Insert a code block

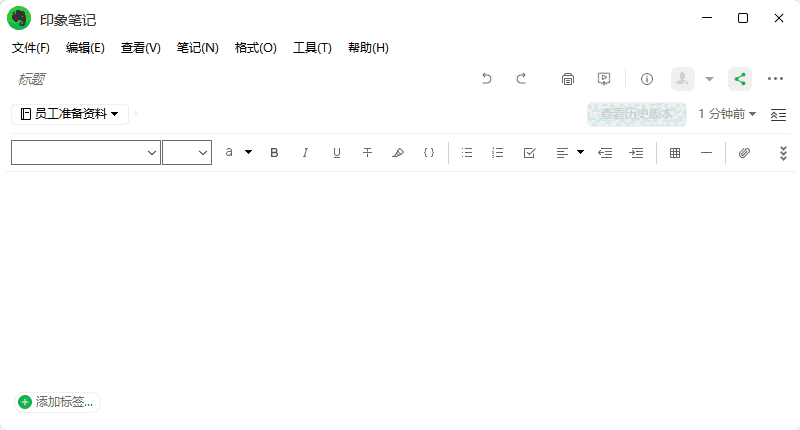click(429, 153)
